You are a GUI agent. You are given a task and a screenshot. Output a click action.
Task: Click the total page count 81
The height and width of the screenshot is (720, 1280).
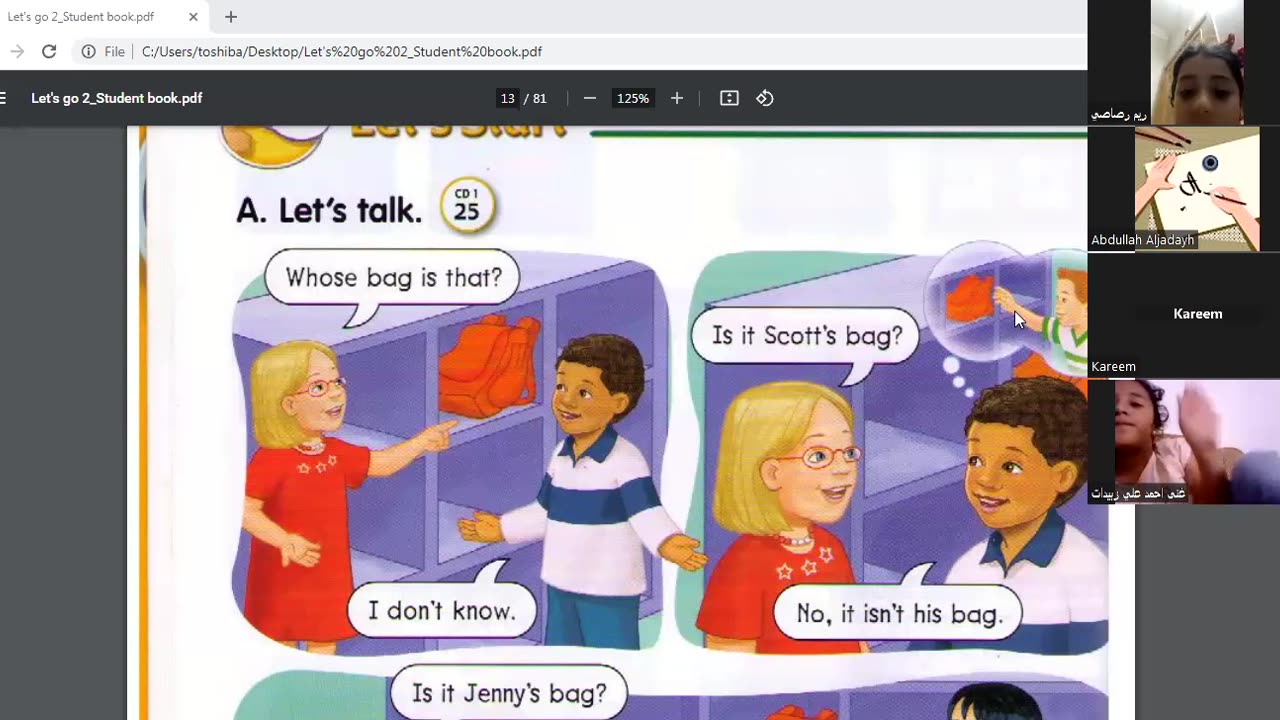tap(540, 98)
